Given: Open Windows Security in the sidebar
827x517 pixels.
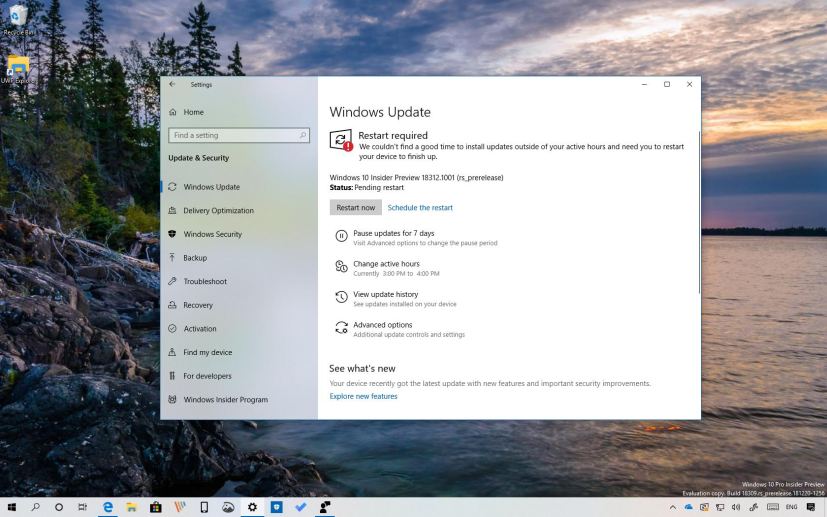Looking at the screenshot, I should [212, 234].
